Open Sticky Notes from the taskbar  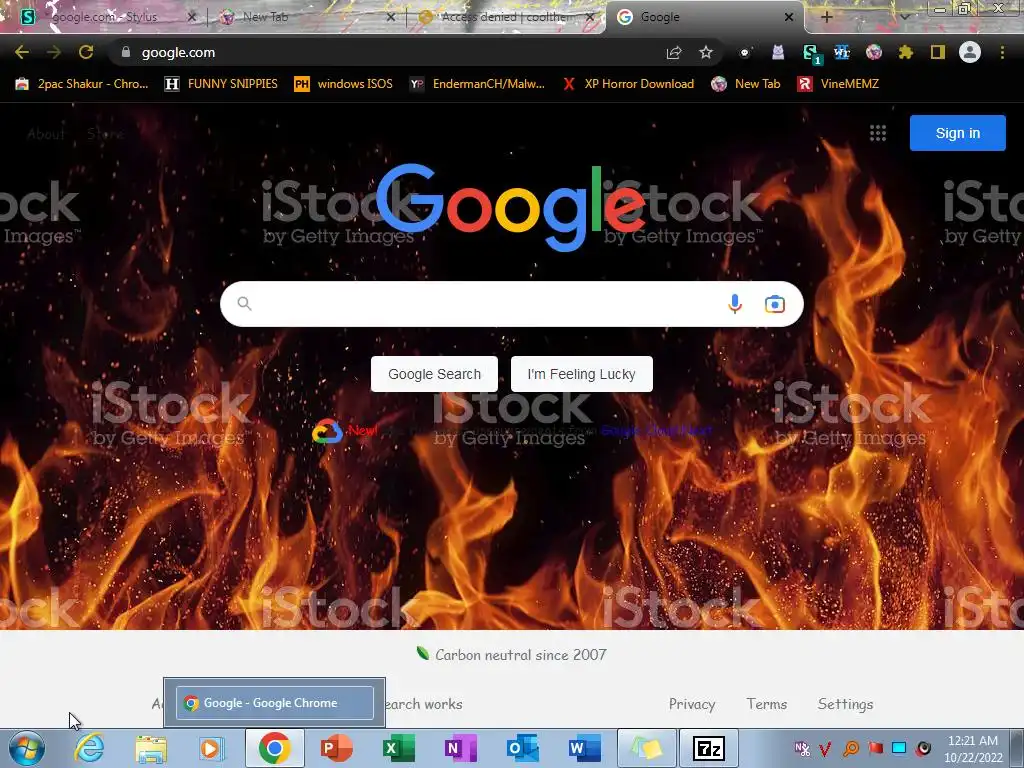[x=646, y=748]
